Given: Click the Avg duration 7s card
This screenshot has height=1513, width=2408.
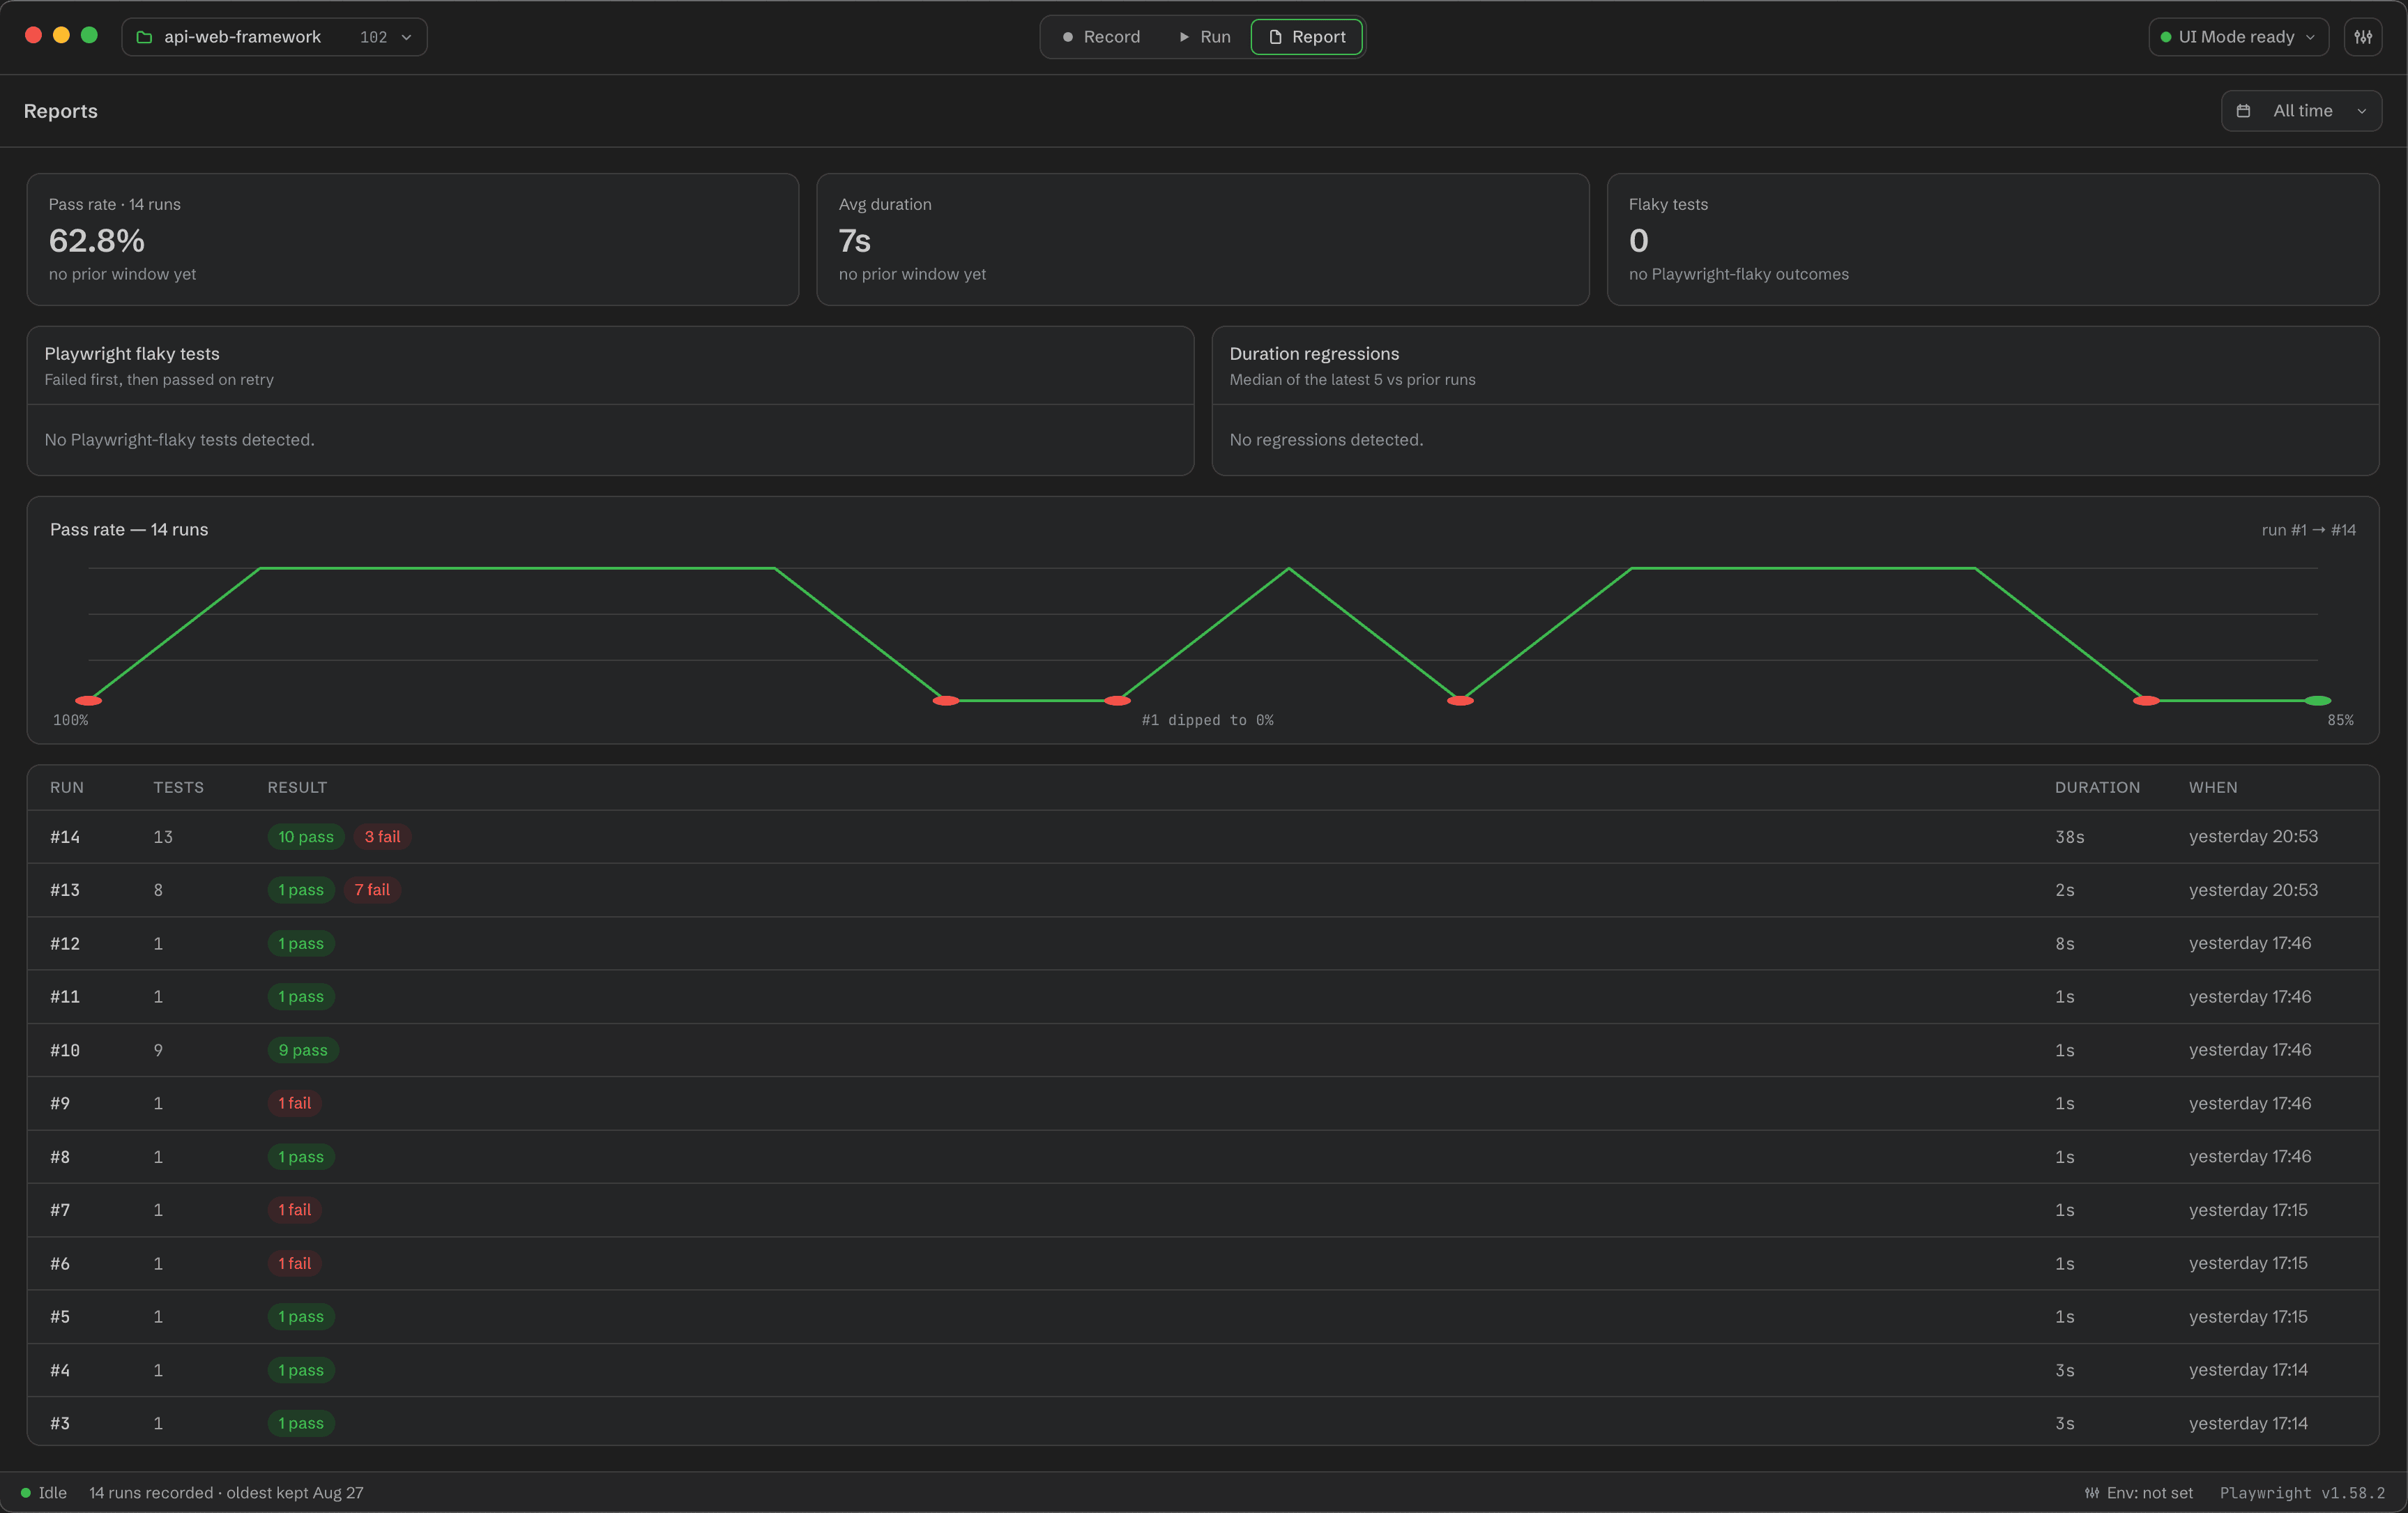Looking at the screenshot, I should coord(1203,239).
